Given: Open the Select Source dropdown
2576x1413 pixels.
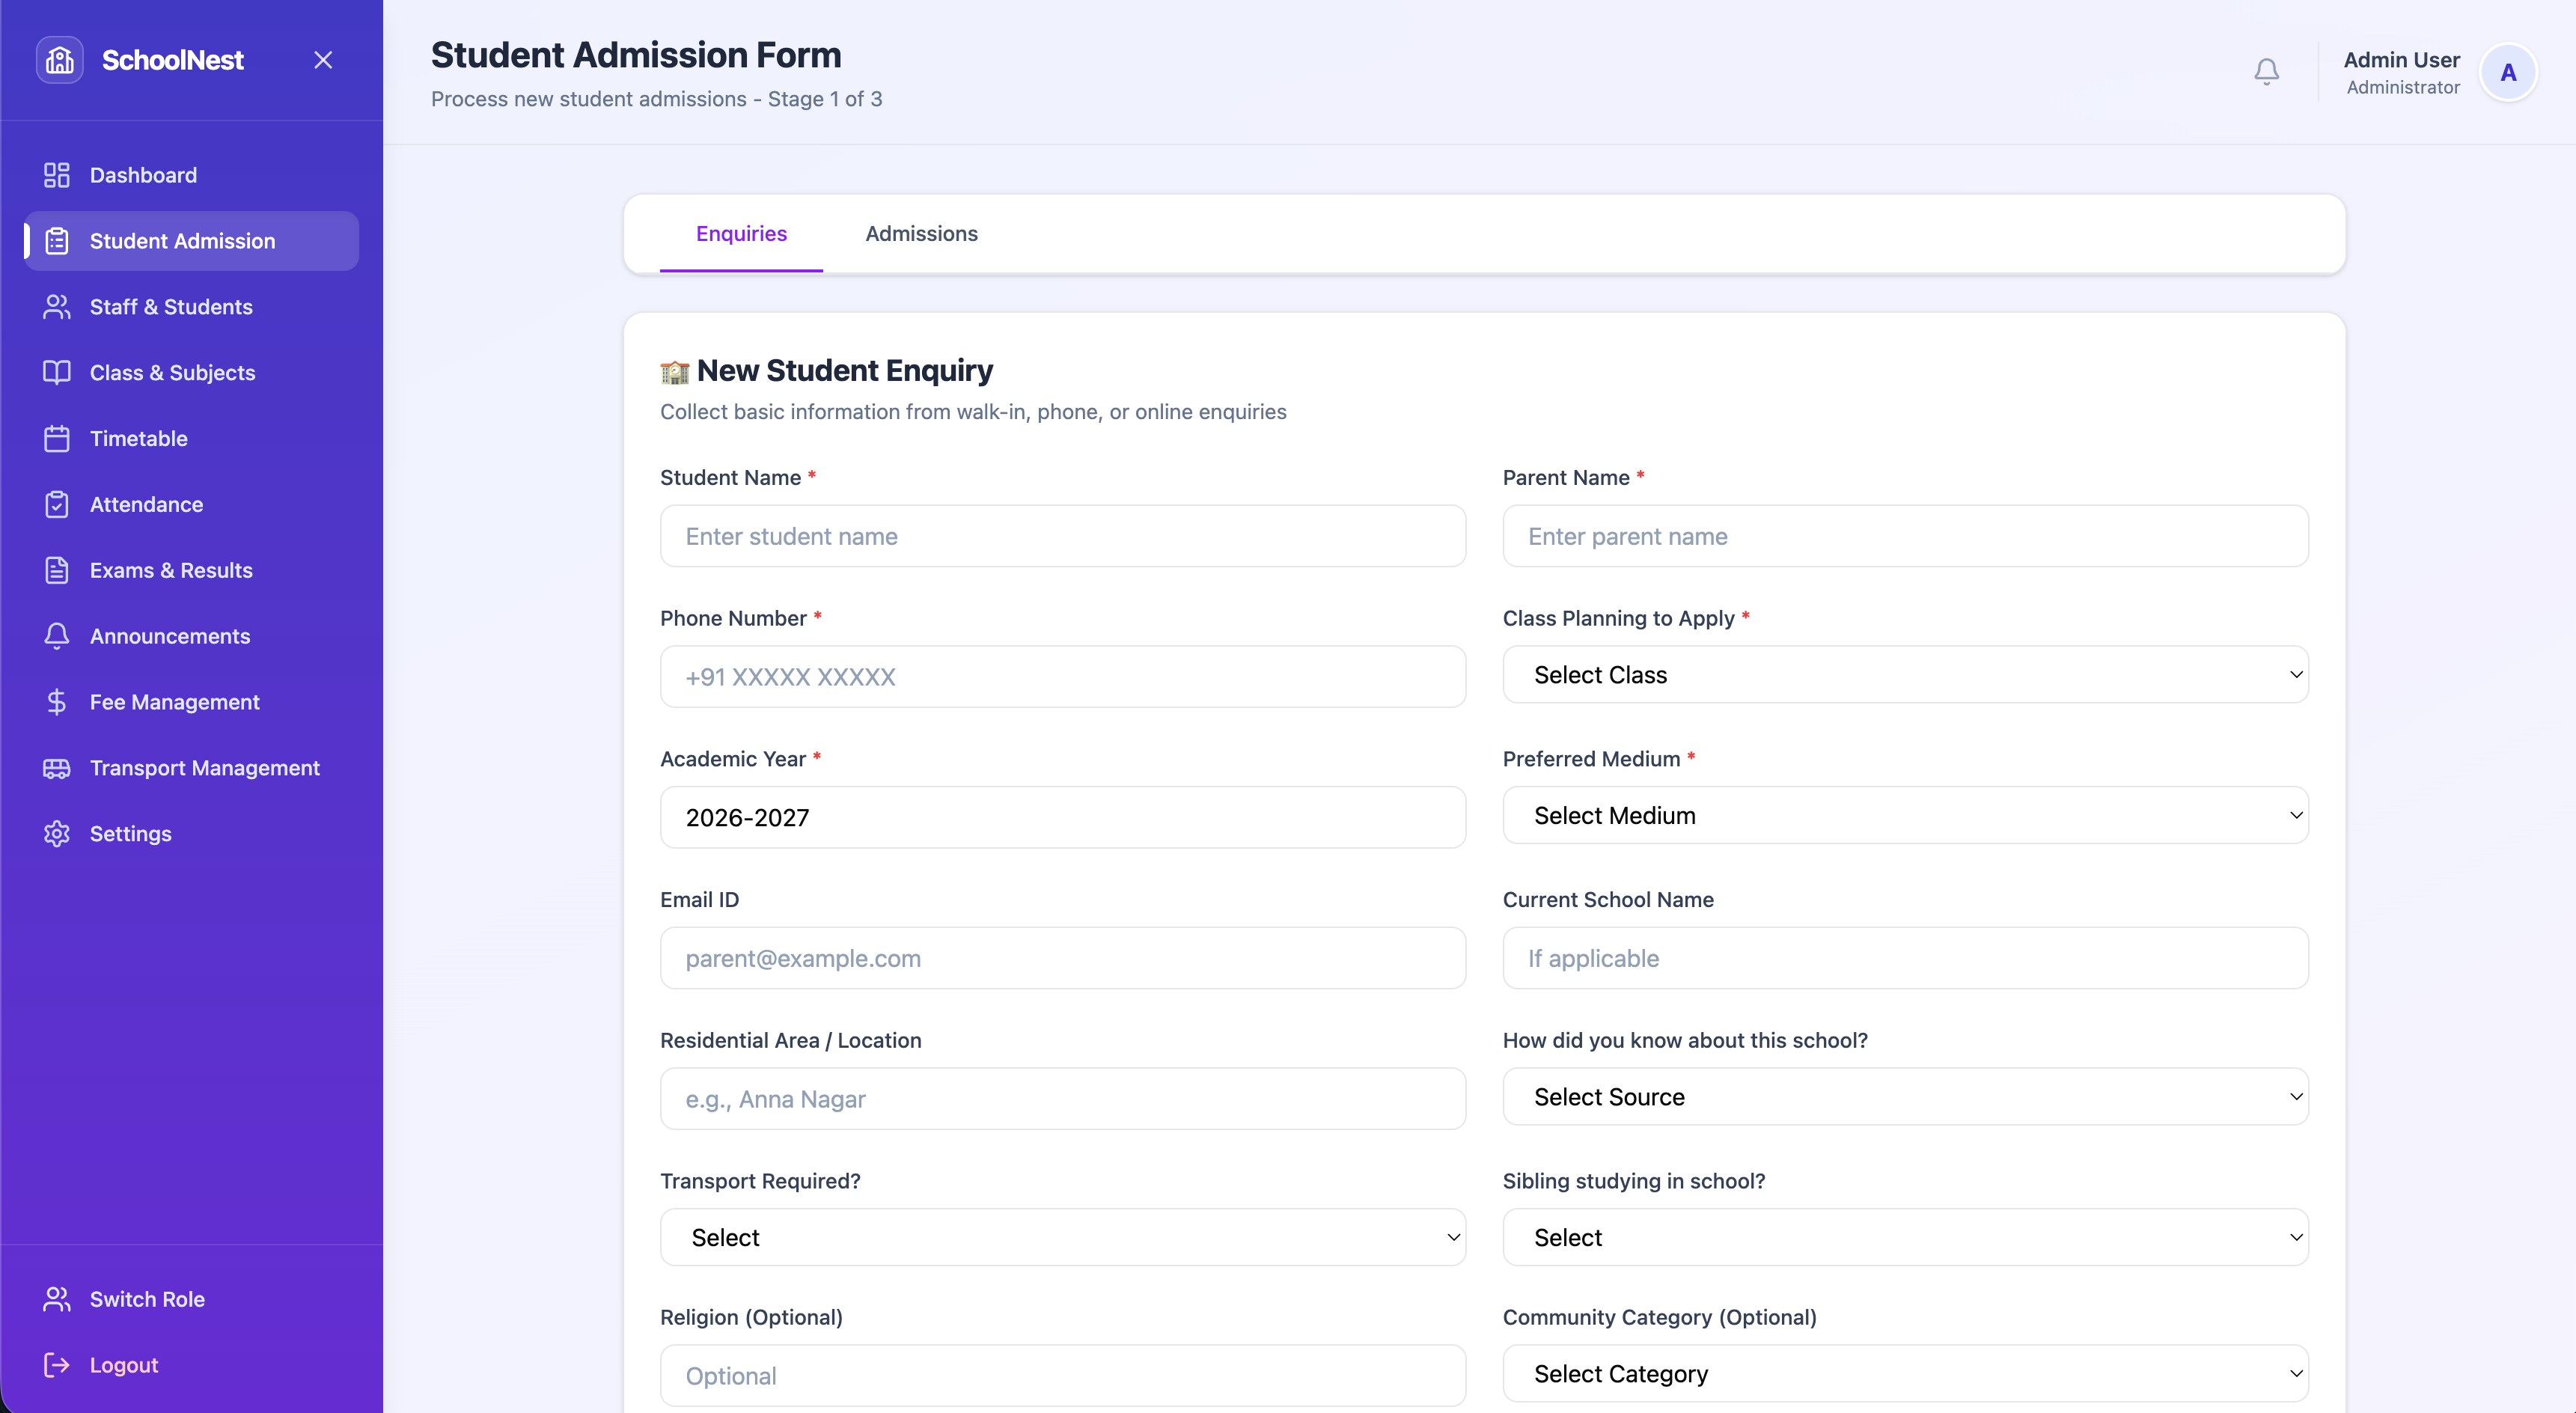Looking at the screenshot, I should 1905,1097.
